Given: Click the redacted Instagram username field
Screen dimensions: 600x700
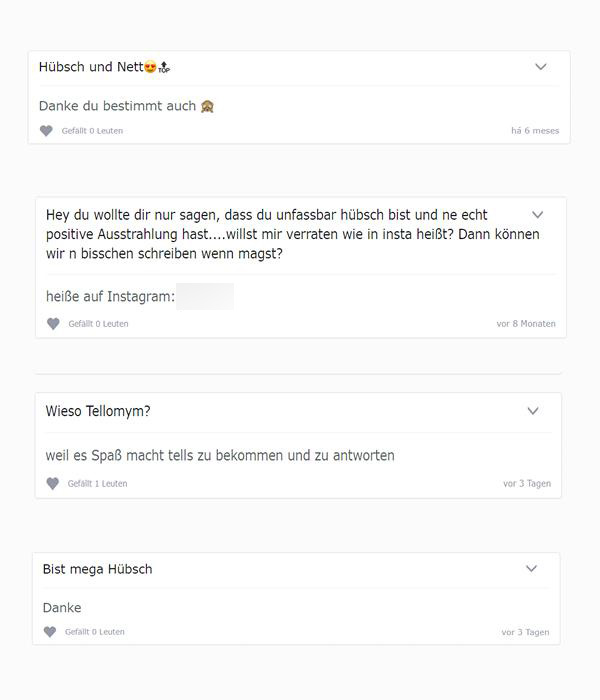Looking at the screenshot, I should [205, 297].
